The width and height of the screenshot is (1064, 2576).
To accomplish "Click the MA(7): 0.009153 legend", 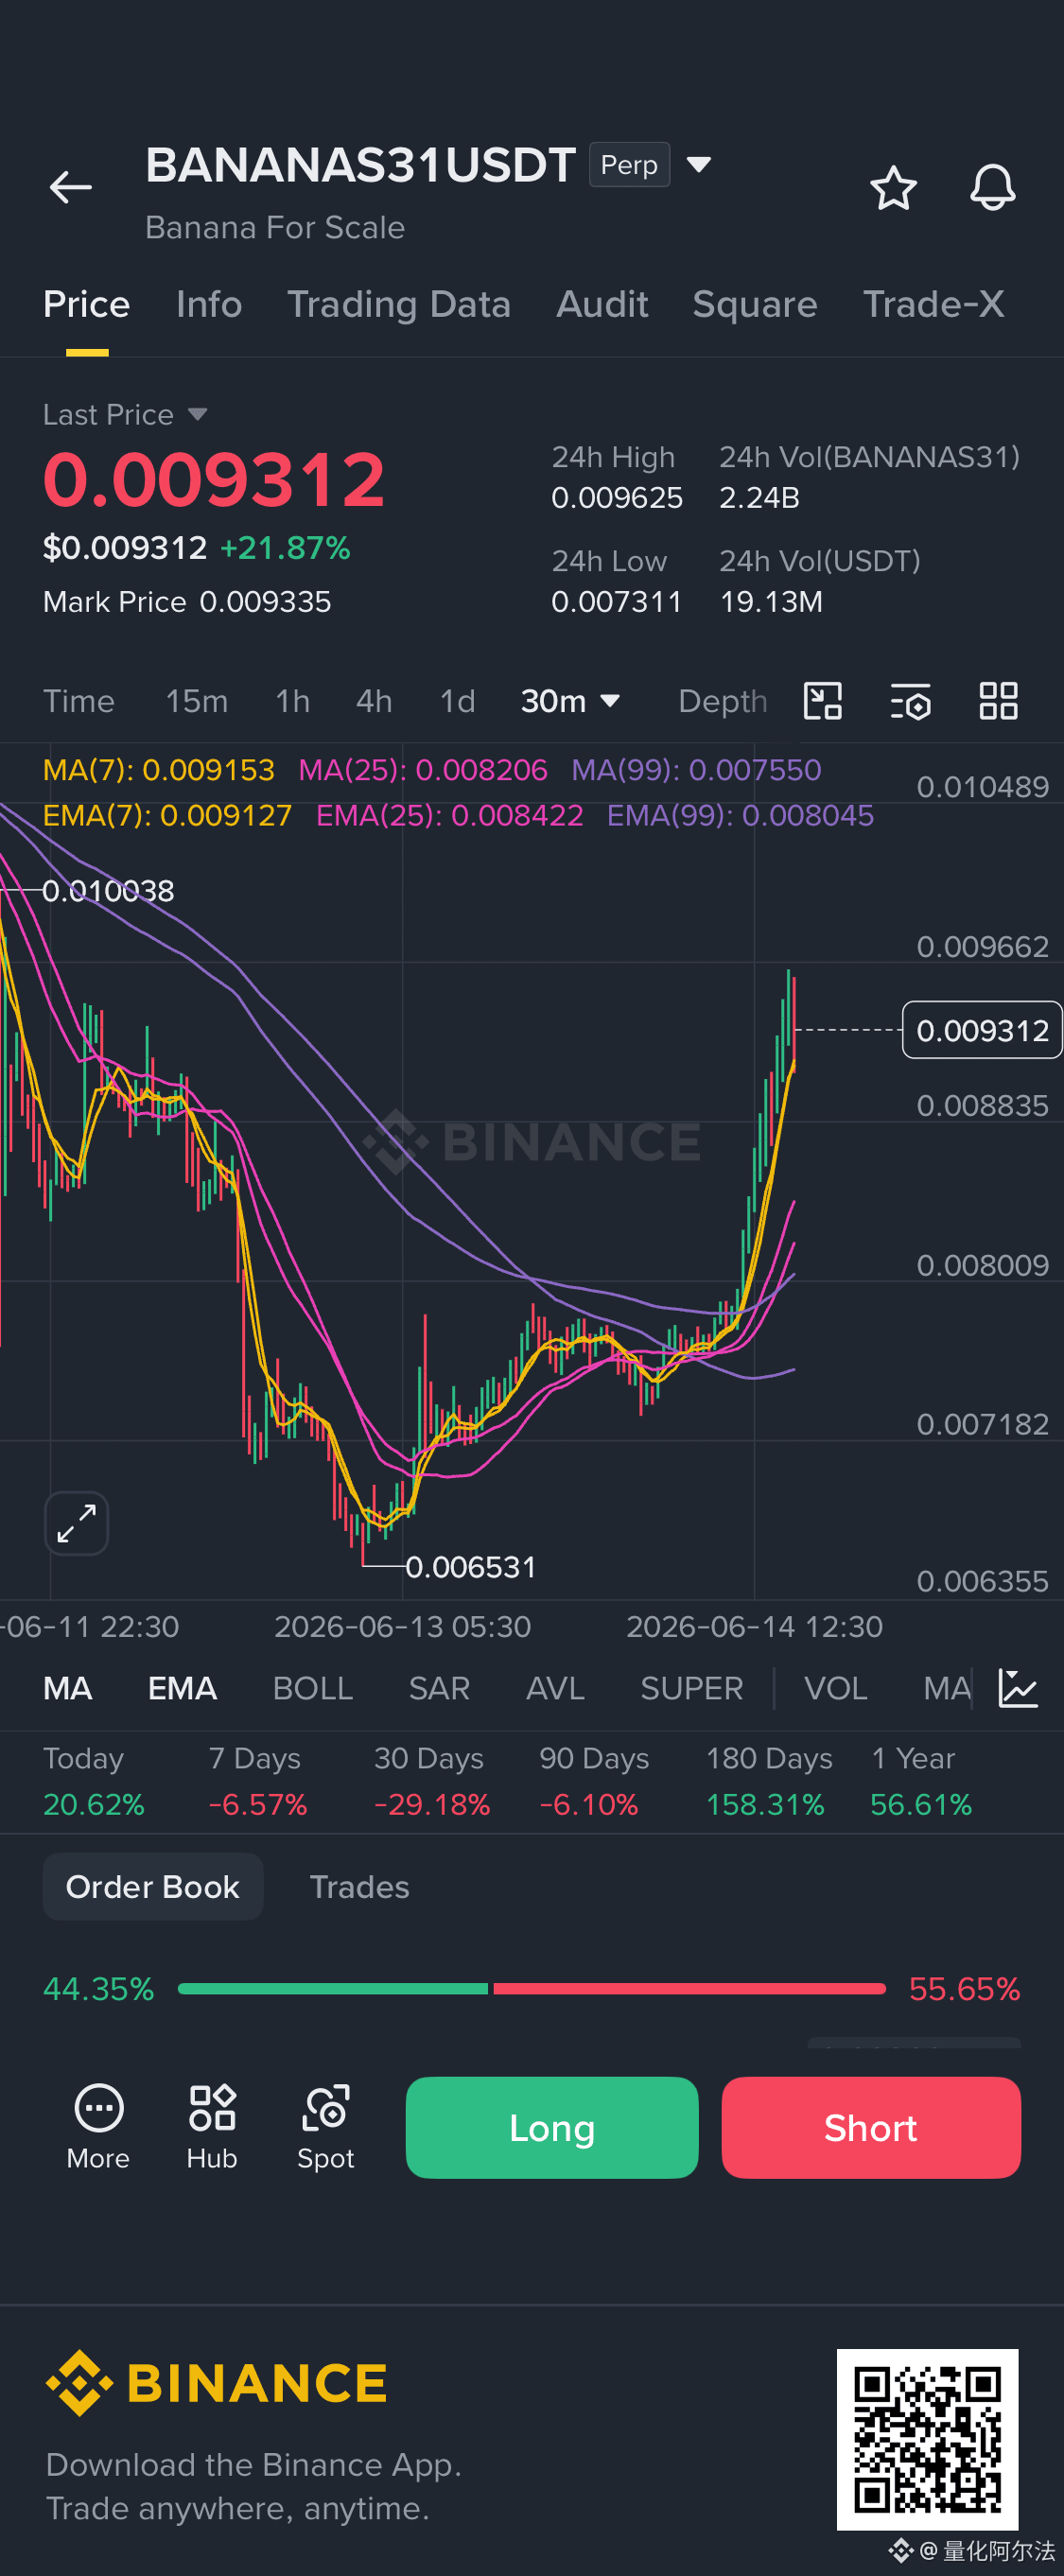I will [158, 769].
